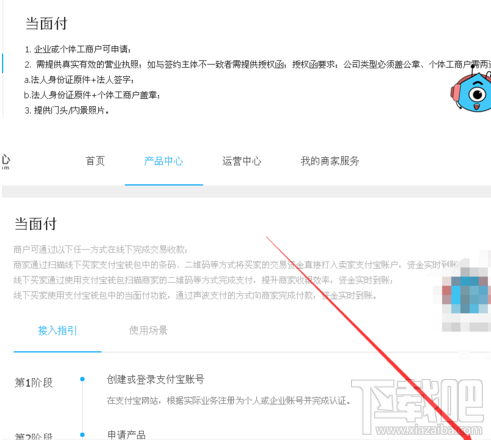The image size is (491, 440).
Task: Click the line '提供门头/内景照片'
Action: click(67, 110)
